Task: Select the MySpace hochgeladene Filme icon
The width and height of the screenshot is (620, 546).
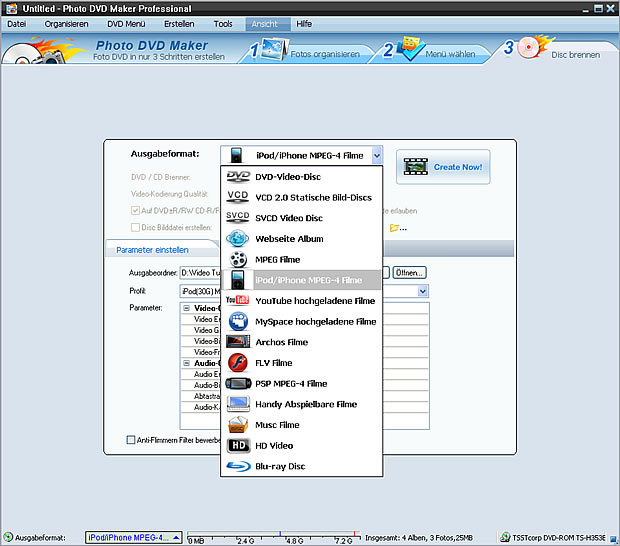Action: point(238,321)
